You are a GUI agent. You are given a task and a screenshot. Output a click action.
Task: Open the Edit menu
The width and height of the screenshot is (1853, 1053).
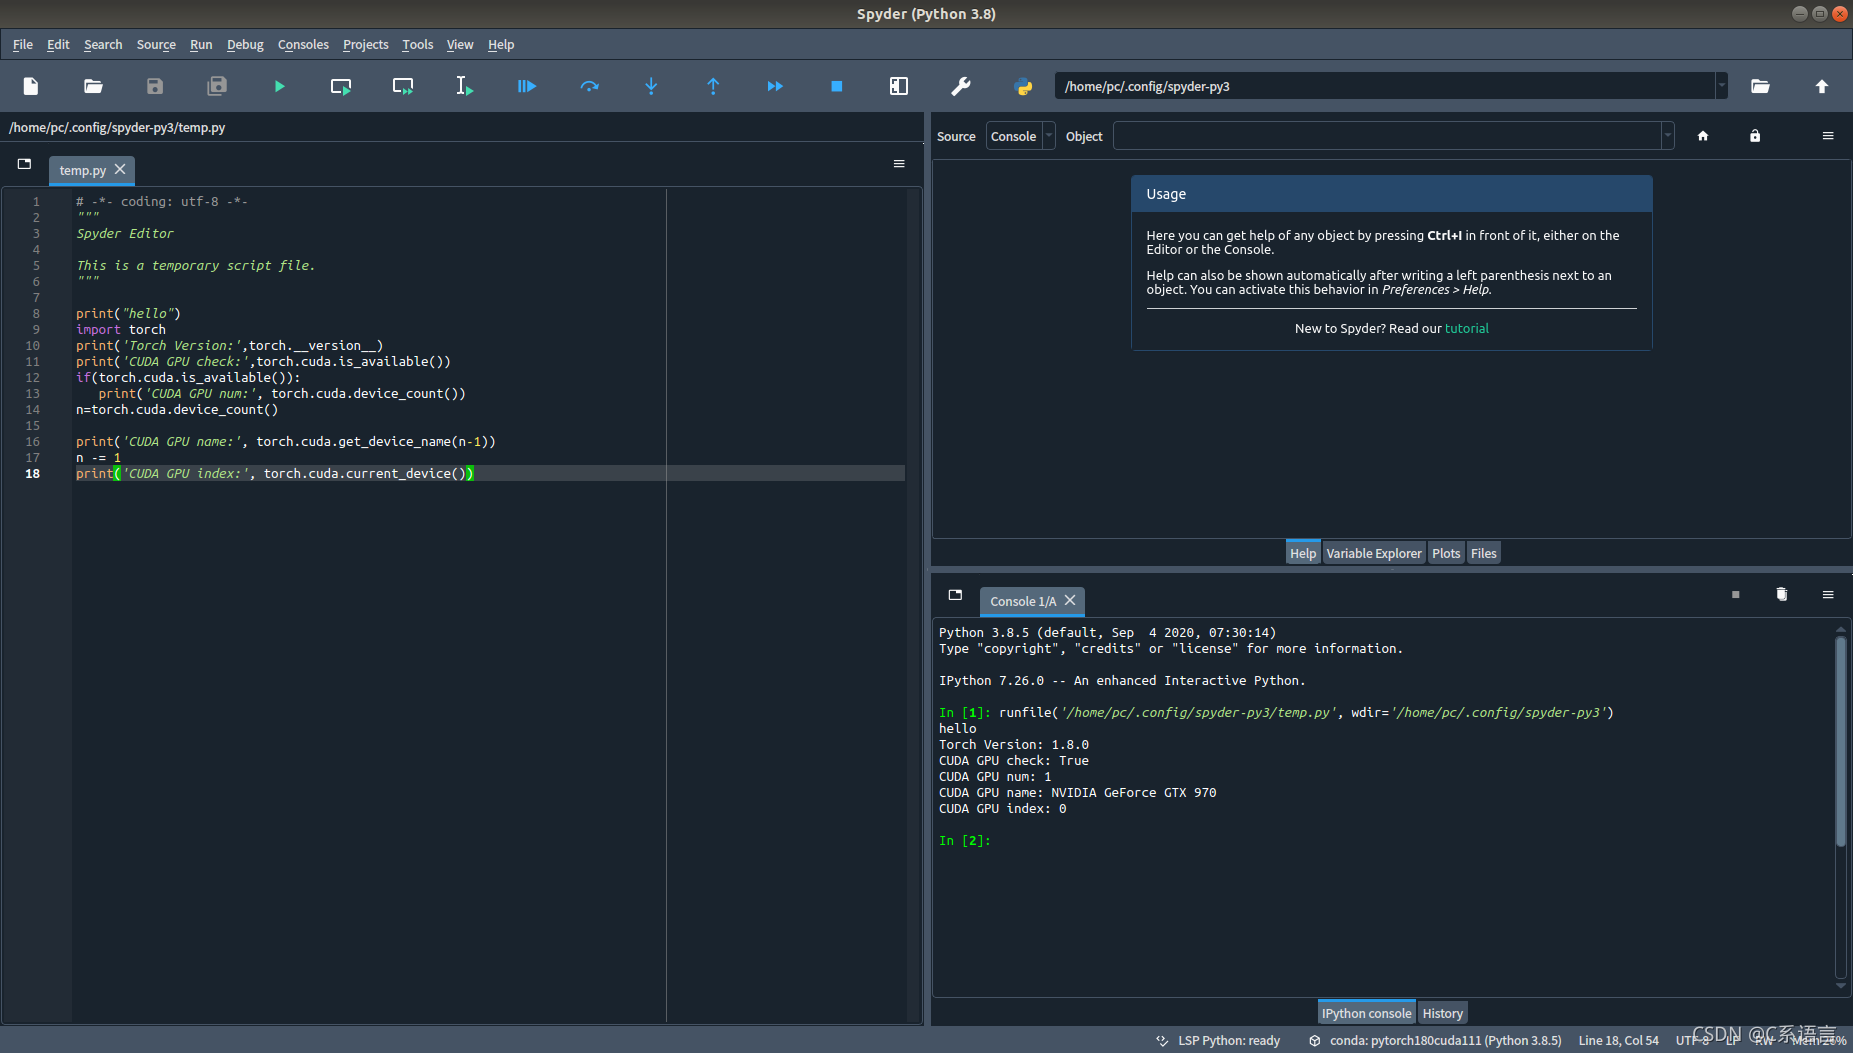coord(58,45)
